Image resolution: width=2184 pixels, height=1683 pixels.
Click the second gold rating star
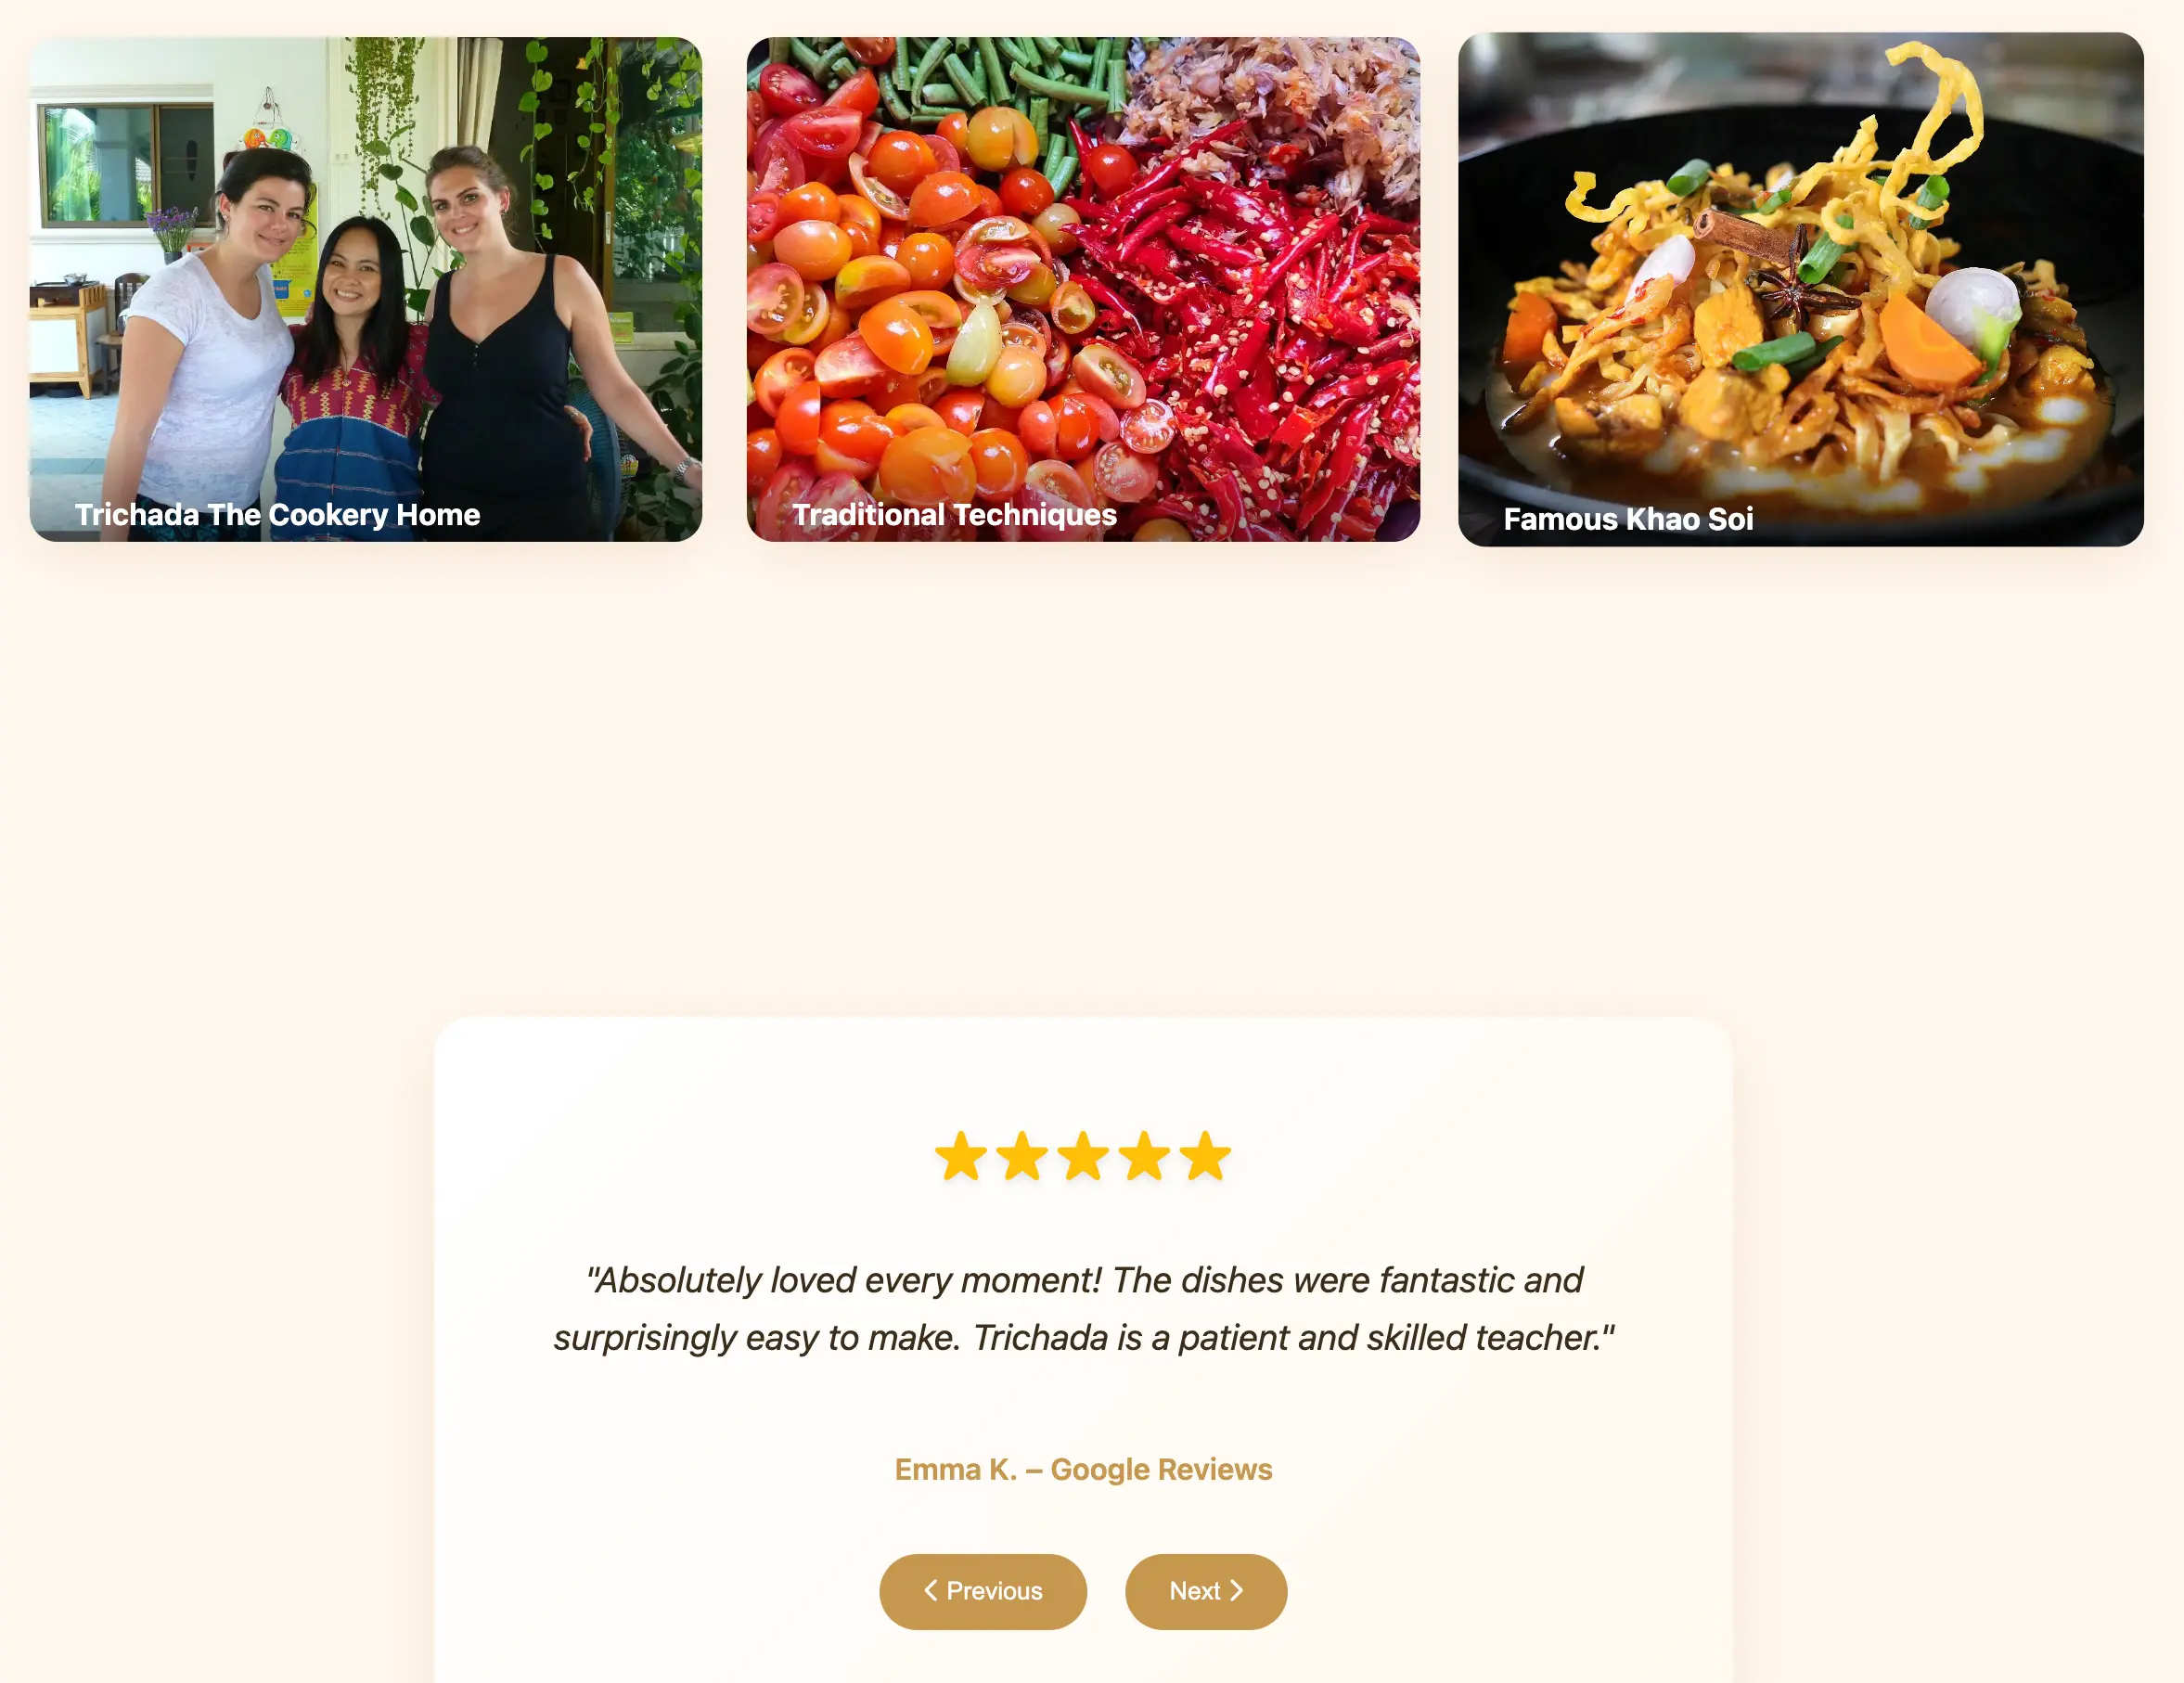(x=1022, y=1156)
